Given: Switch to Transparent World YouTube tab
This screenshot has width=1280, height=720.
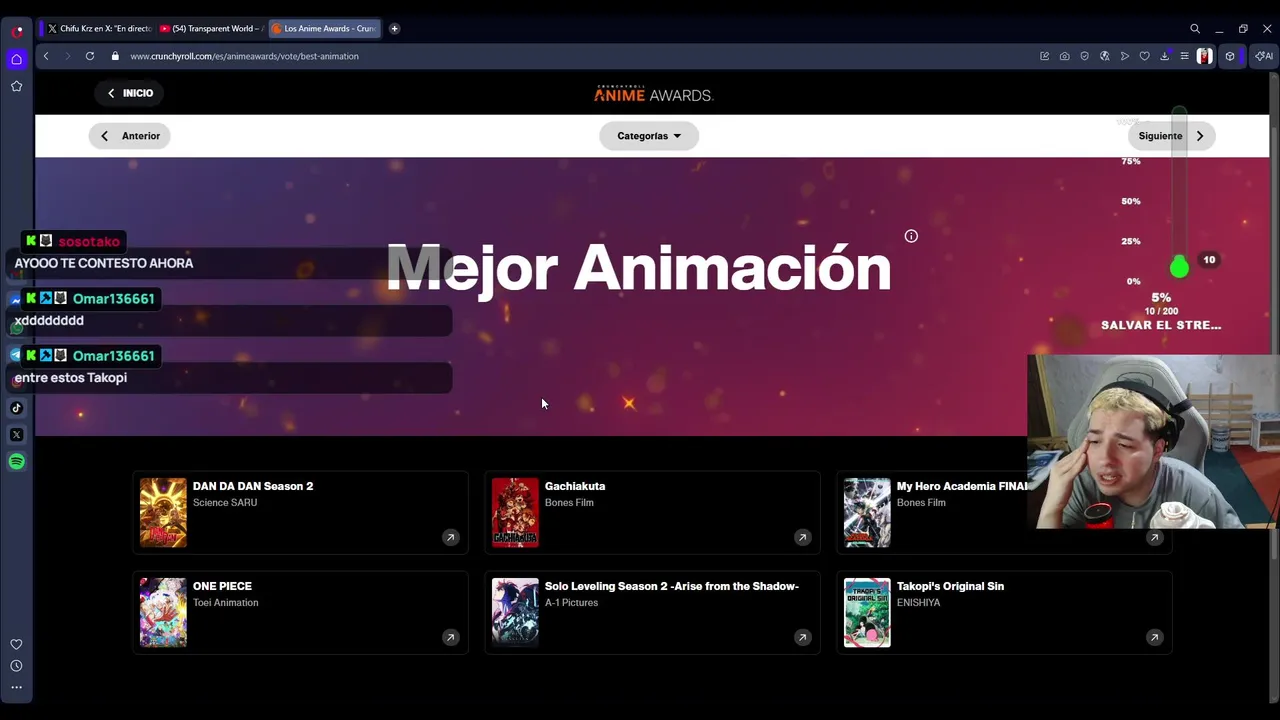Looking at the screenshot, I should [211, 29].
